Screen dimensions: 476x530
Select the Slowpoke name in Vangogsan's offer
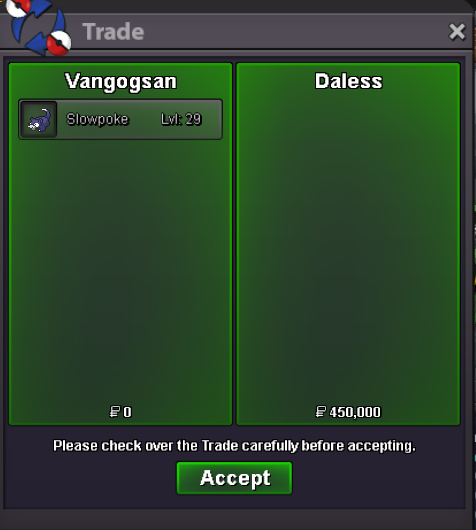(x=97, y=119)
